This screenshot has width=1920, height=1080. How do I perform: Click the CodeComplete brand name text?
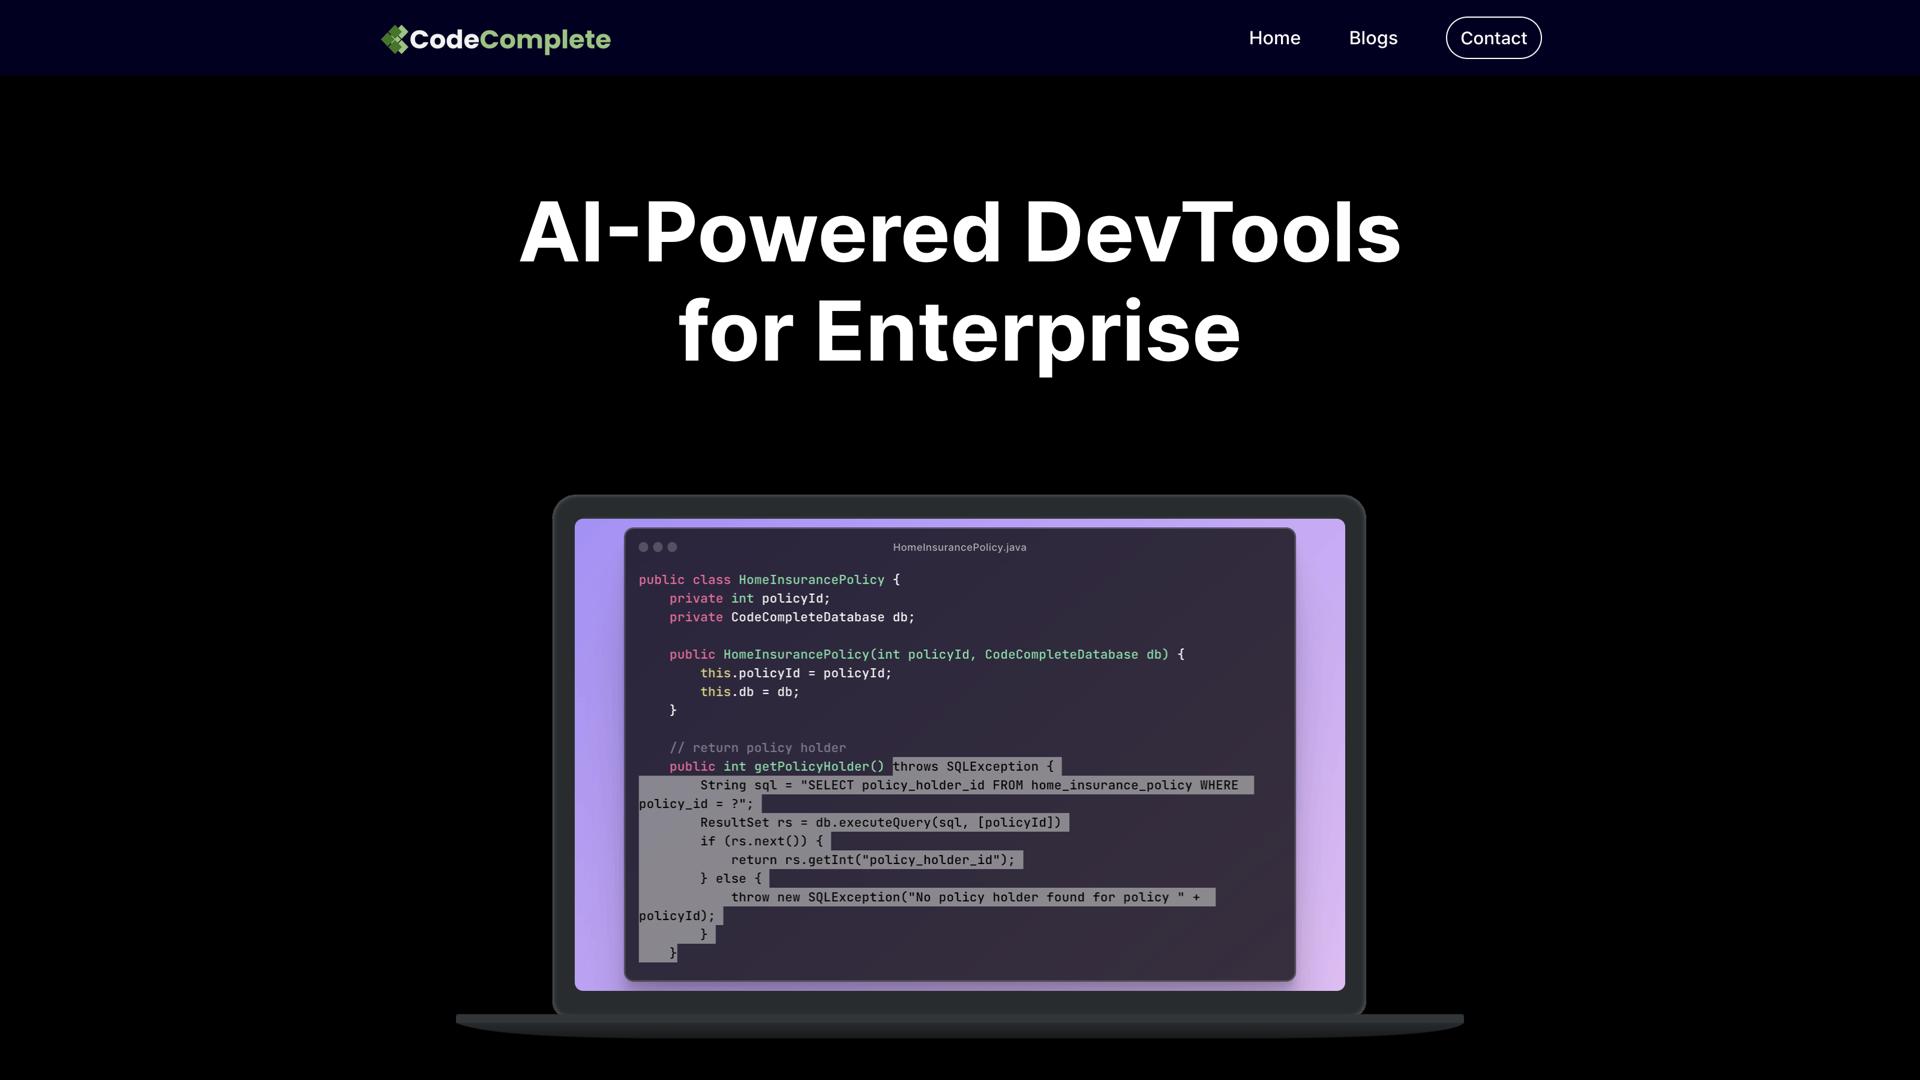(510, 39)
